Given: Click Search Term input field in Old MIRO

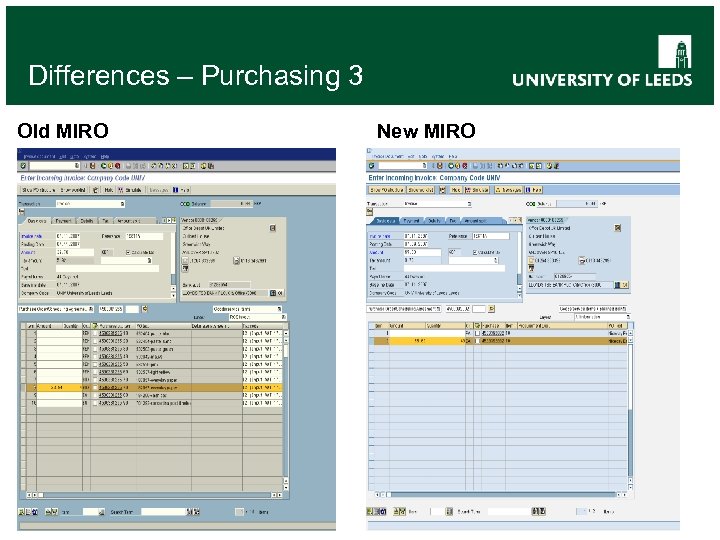Looking at the screenshot, I should [164, 512].
